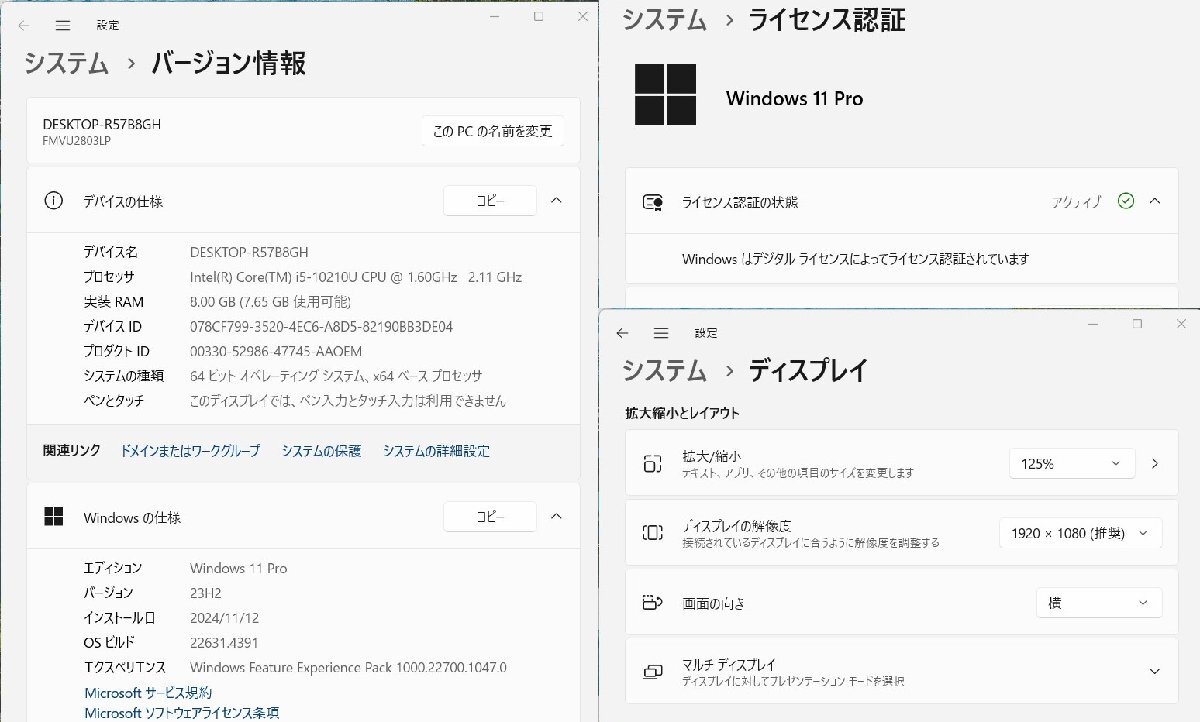Select the デバイス ID value text
The height and width of the screenshot is (722, 1200).
pyautogui.click(x=322, y=326)
